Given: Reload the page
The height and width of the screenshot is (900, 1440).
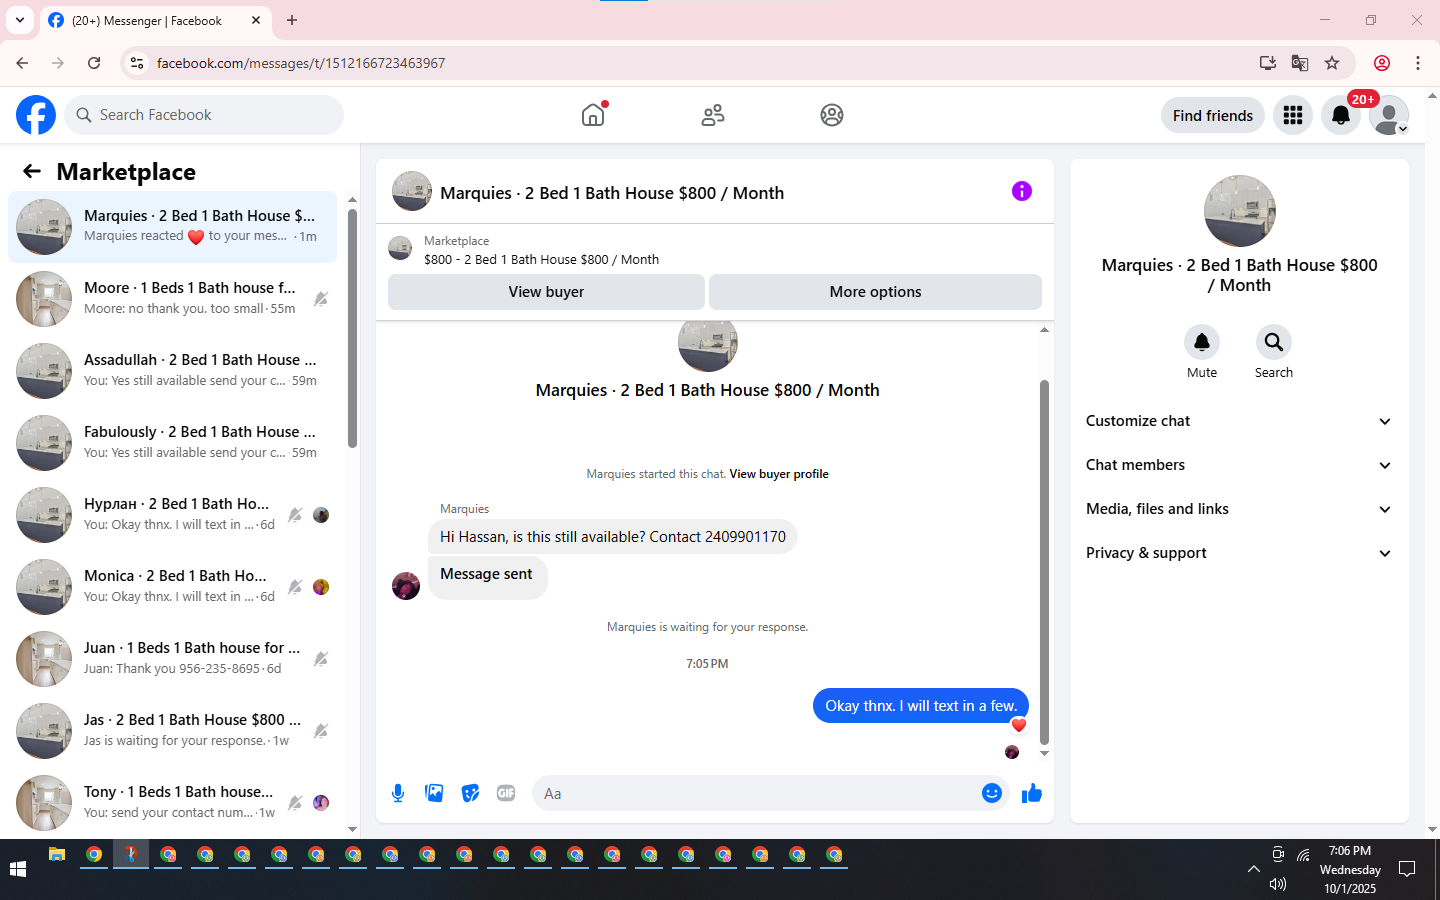Looking at the screenshot, I should (94, 63).
